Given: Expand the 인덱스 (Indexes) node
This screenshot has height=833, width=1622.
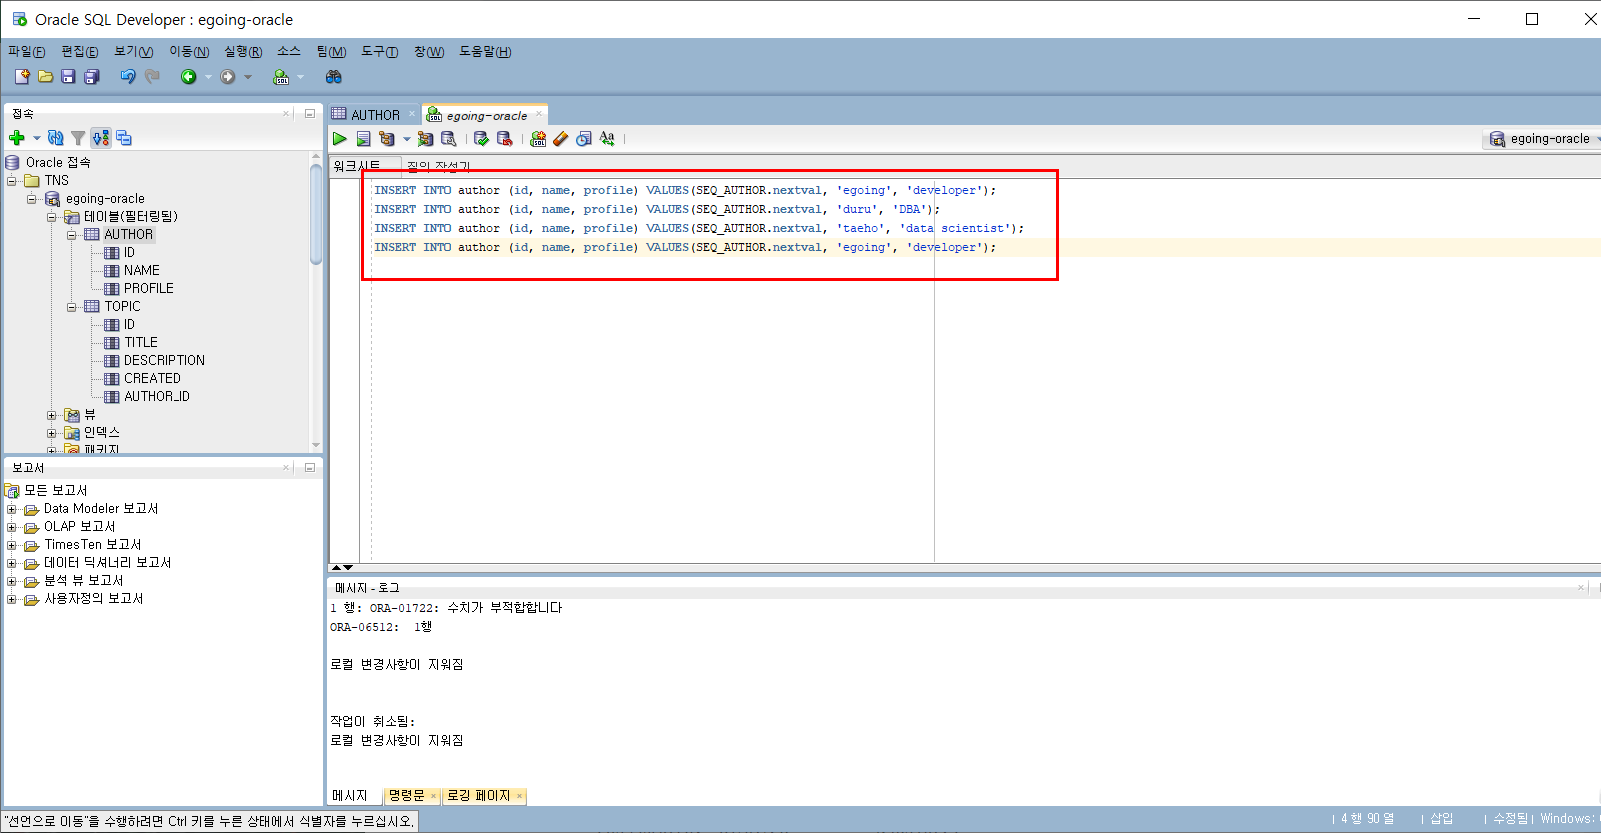Looking at the screenshot, I should pos(52,433).
